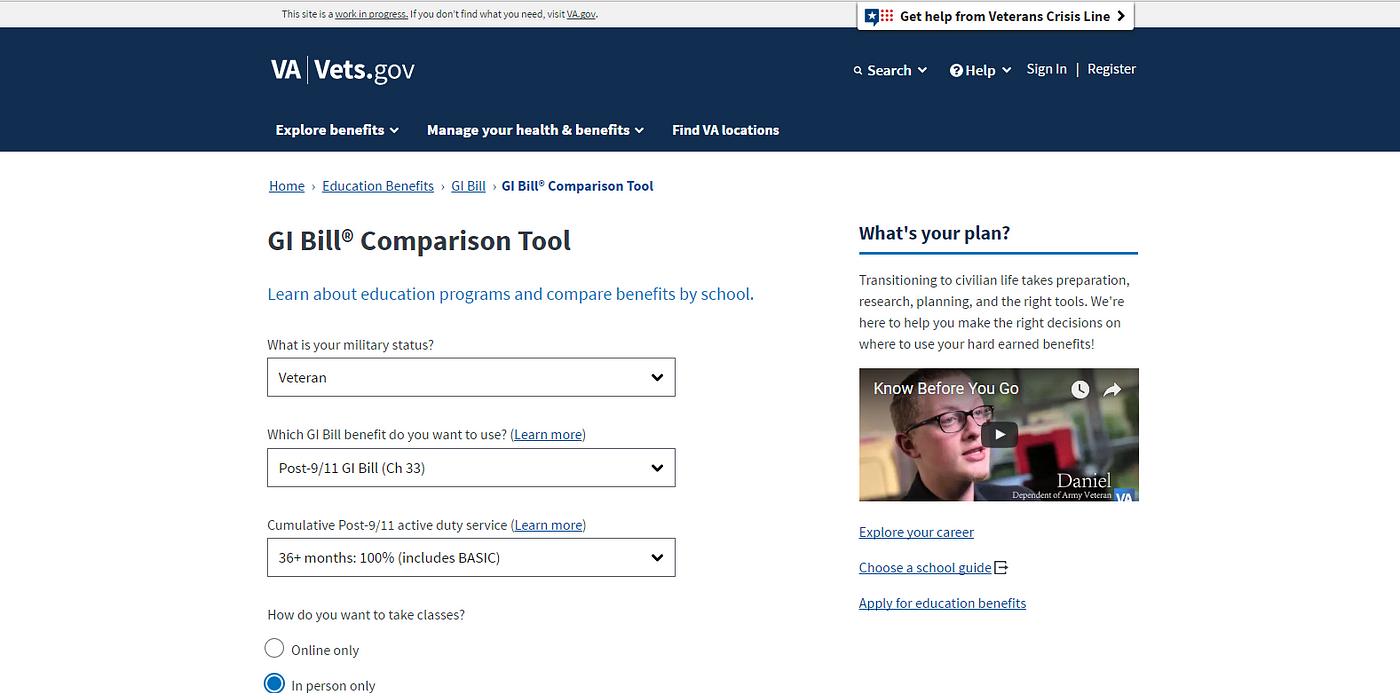
Task: Open cumulative active duty service dropdown
Action: pyautogui.click(x=471, y=557)
